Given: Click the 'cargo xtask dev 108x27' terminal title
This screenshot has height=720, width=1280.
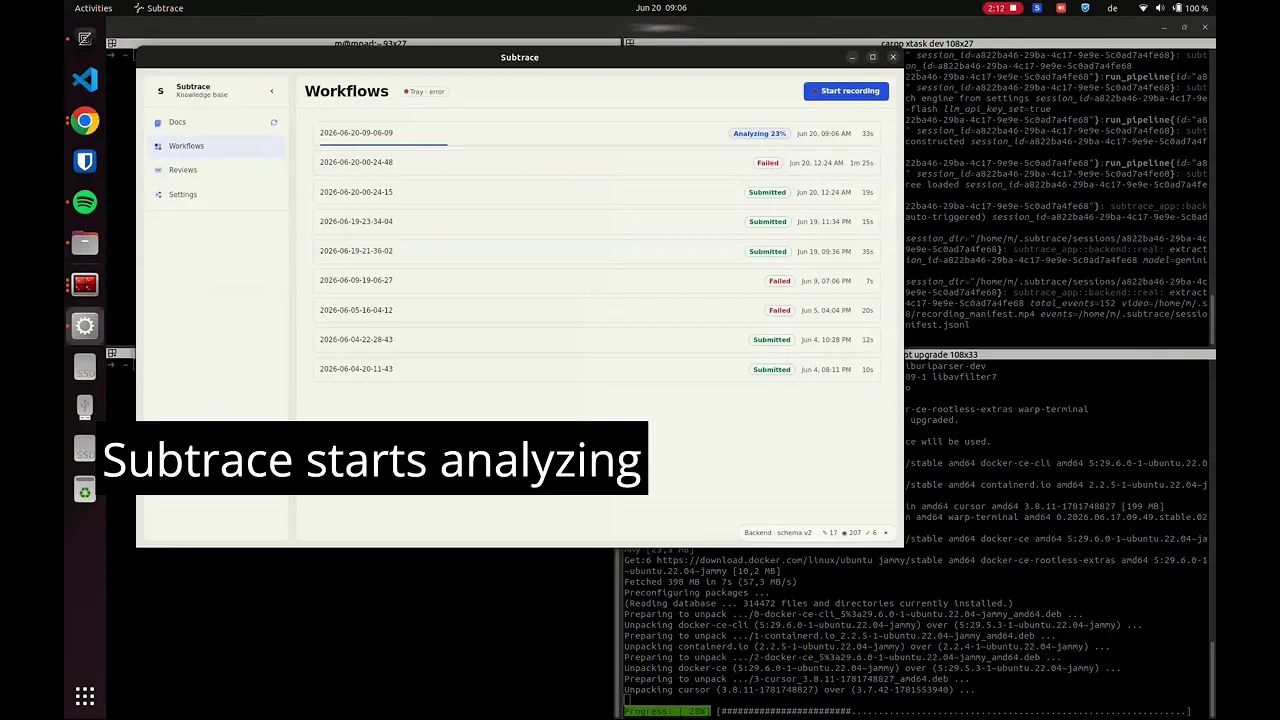Looking at the screenshot, I should (x=927, y=44).
